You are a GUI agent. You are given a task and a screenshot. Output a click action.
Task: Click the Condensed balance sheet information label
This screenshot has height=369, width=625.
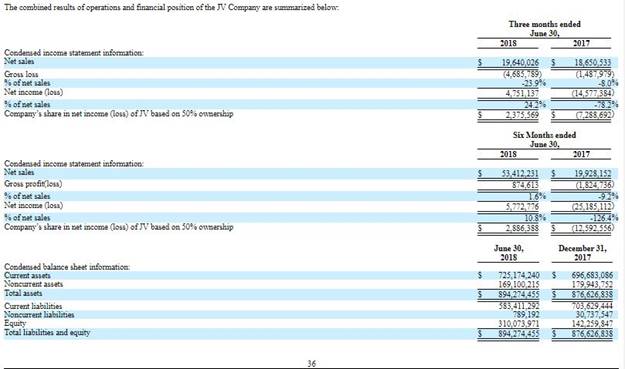(67, 267)
